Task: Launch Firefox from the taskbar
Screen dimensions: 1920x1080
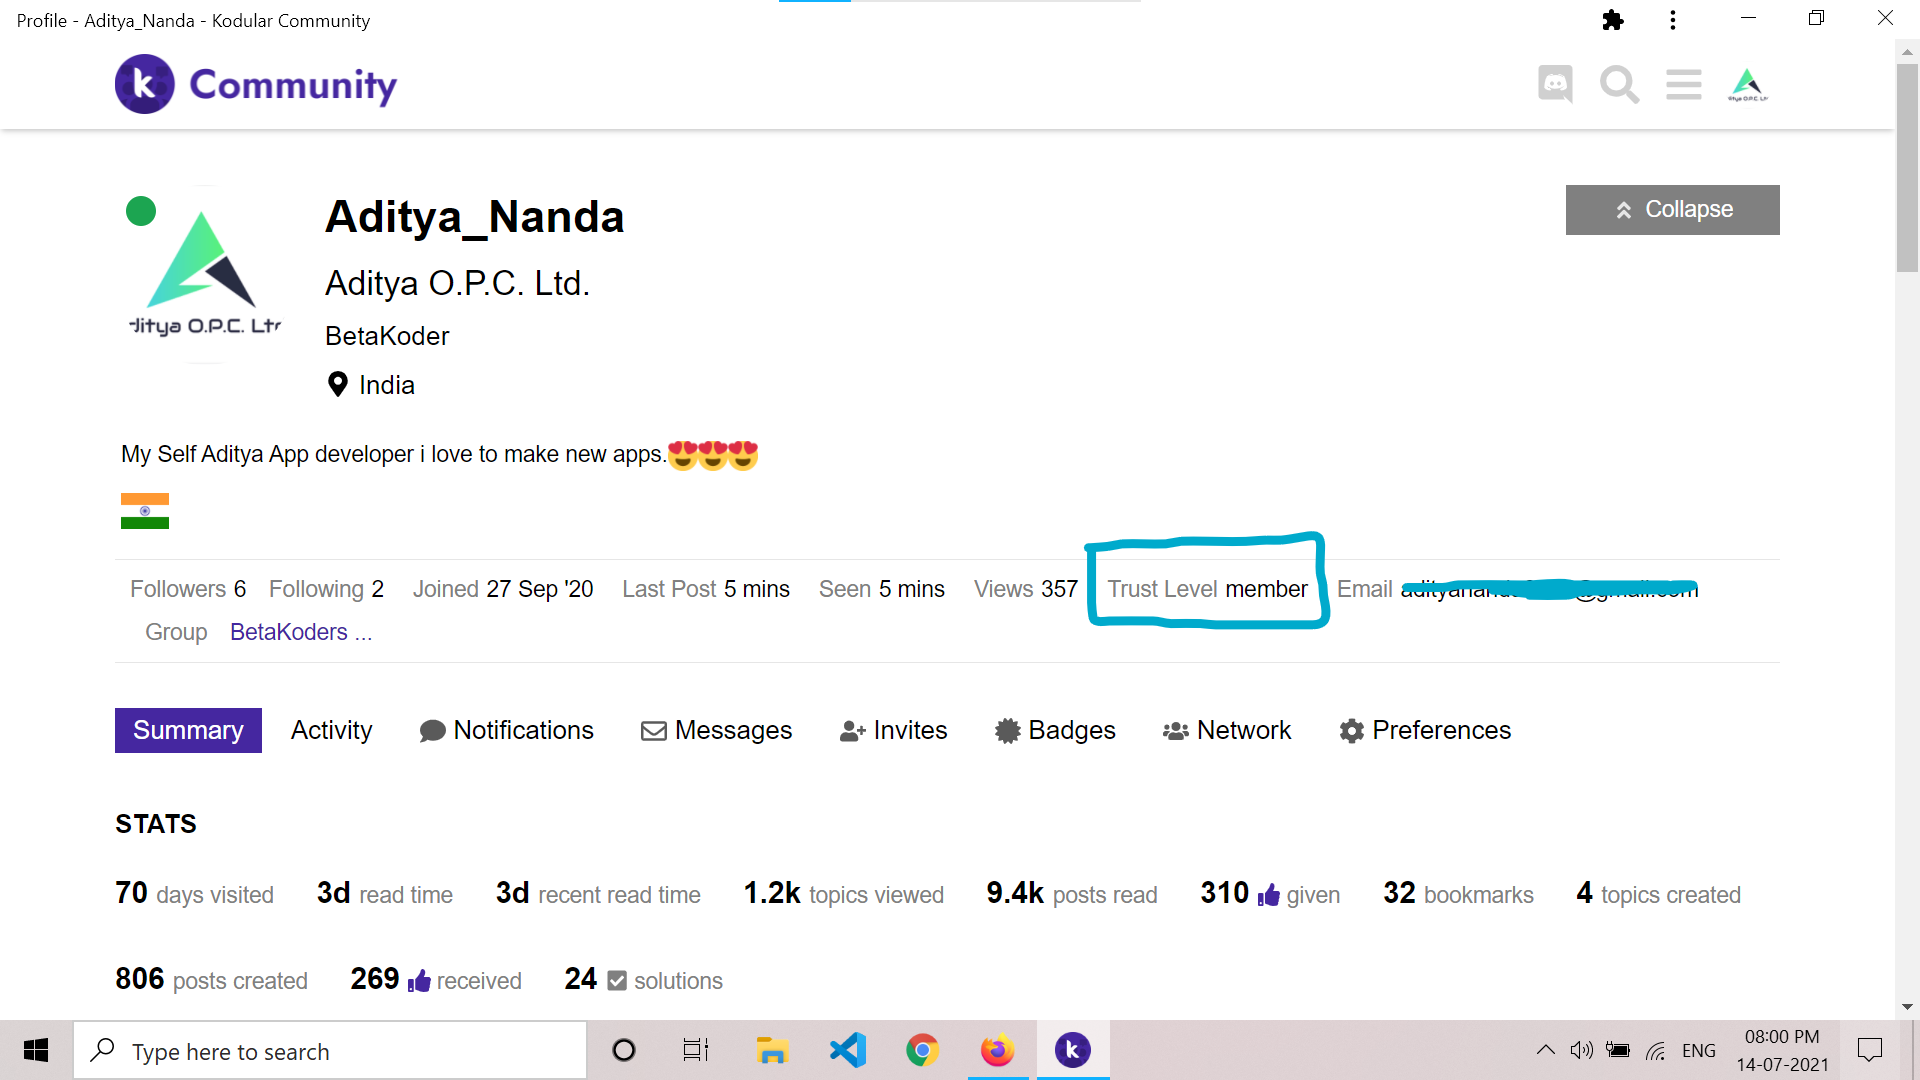Action: pyautogui.click(x=997, y=1050)
